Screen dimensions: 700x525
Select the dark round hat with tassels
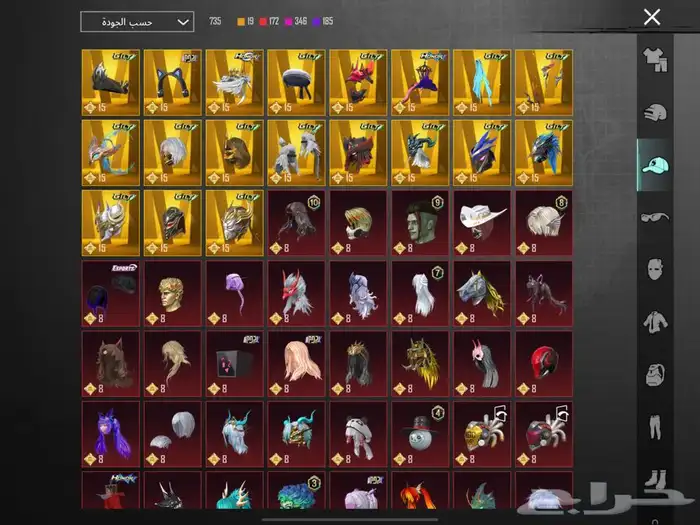click(296, 83)
